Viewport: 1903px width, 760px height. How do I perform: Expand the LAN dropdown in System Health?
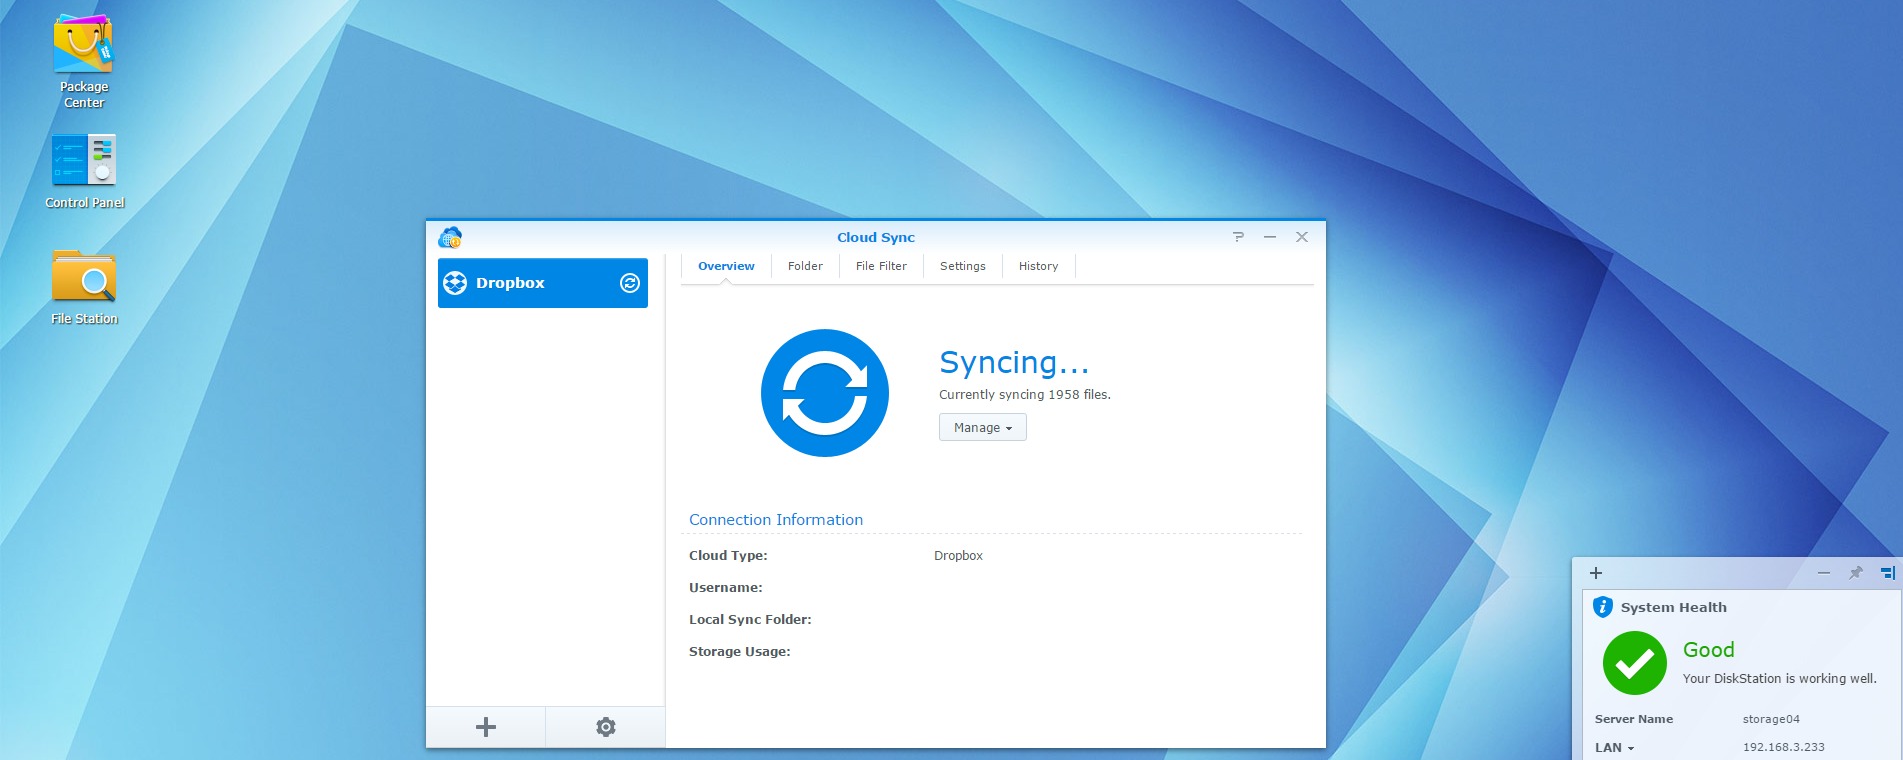pos(1614,748)
